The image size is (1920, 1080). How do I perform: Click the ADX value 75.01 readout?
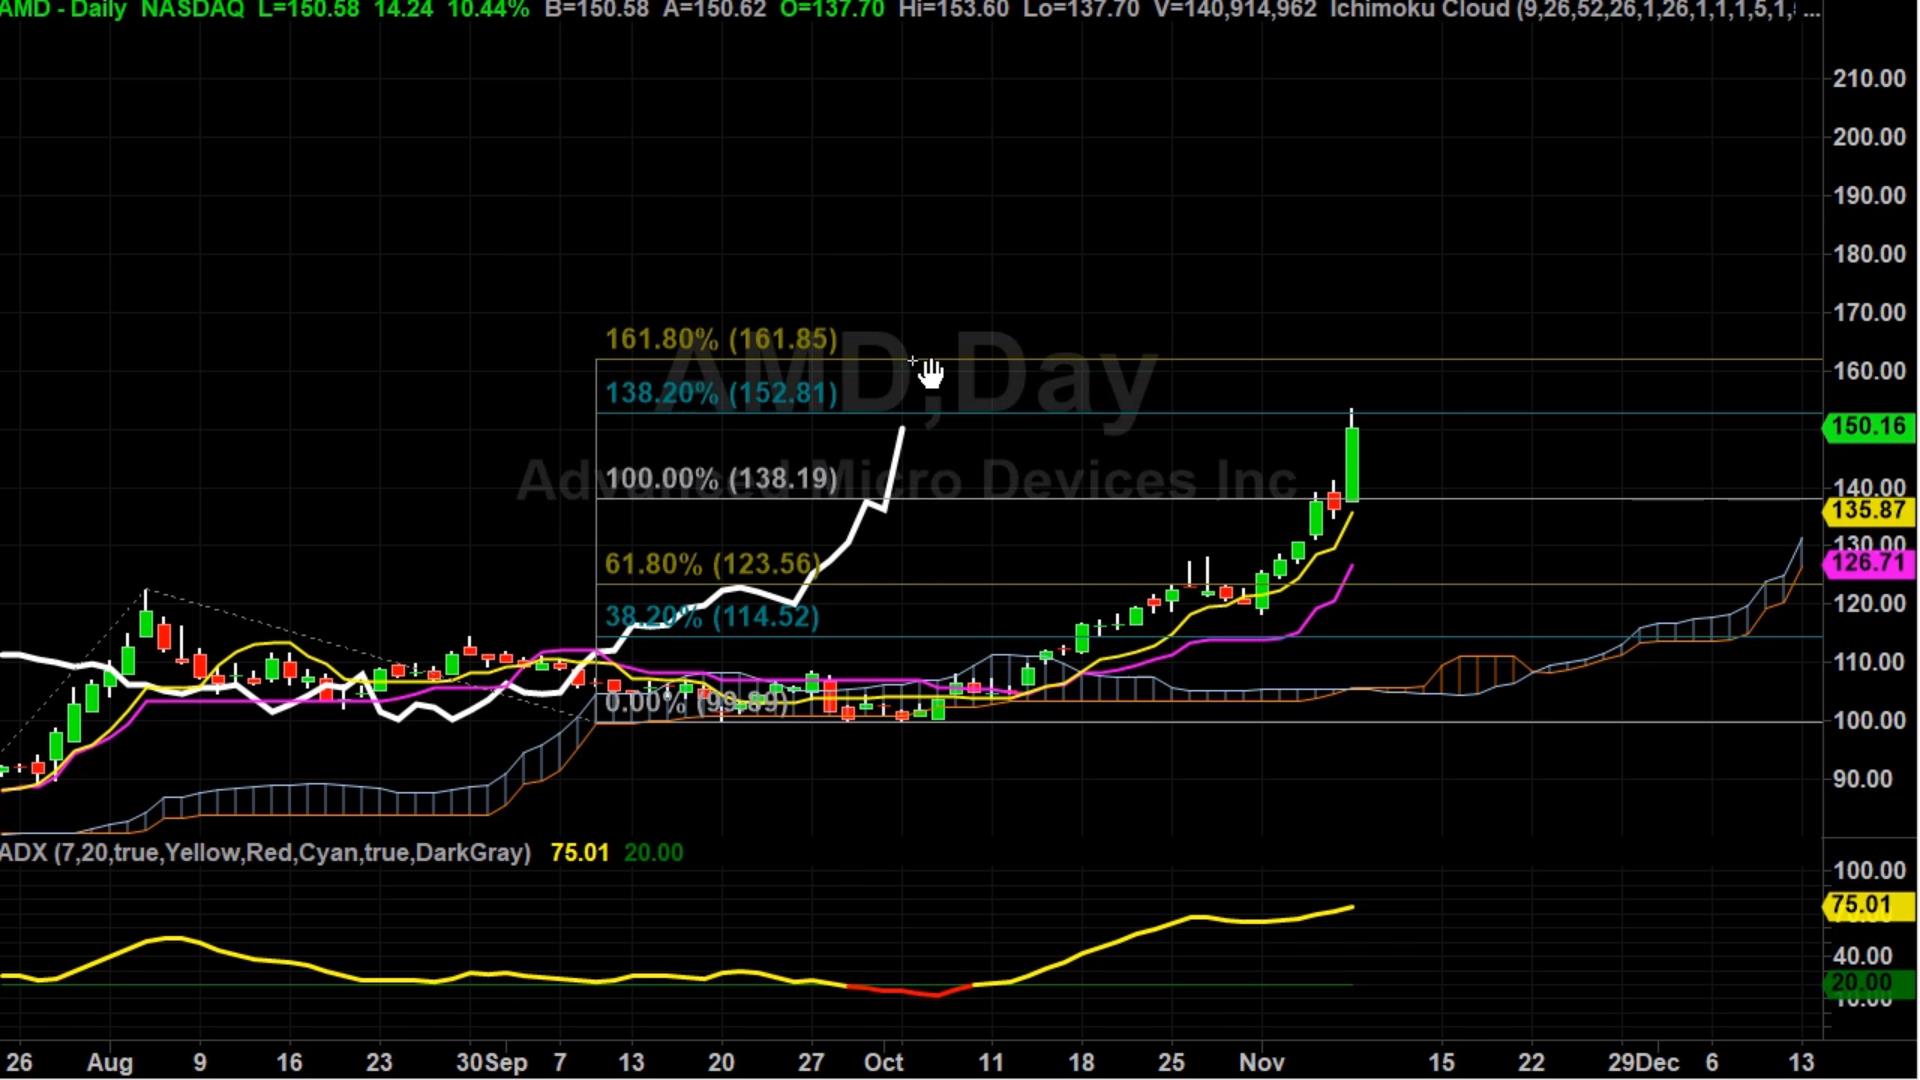pyautogui.click(x=580, y=853)
